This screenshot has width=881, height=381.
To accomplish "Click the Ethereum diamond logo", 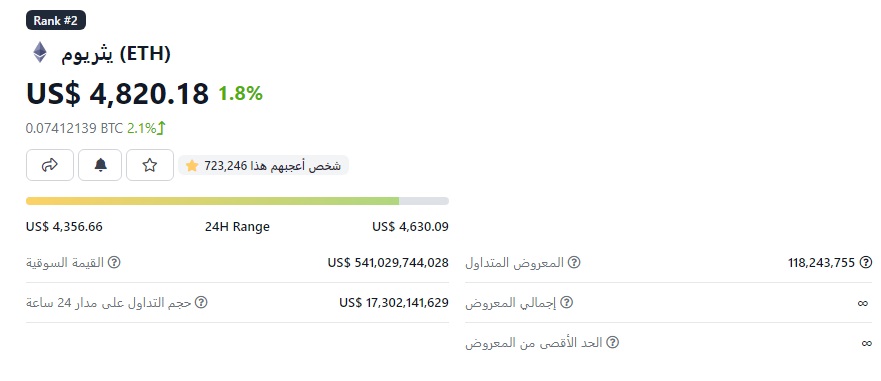I will click(x=40, y=53).
